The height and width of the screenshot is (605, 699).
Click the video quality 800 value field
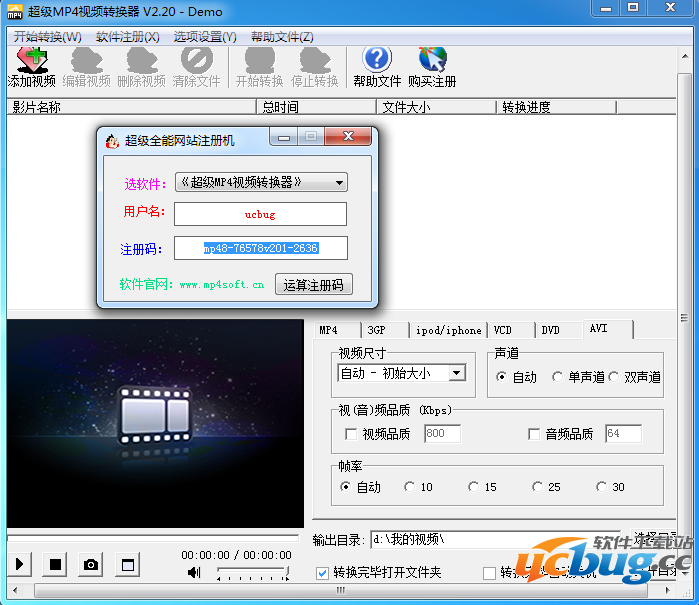pos(443,433)
